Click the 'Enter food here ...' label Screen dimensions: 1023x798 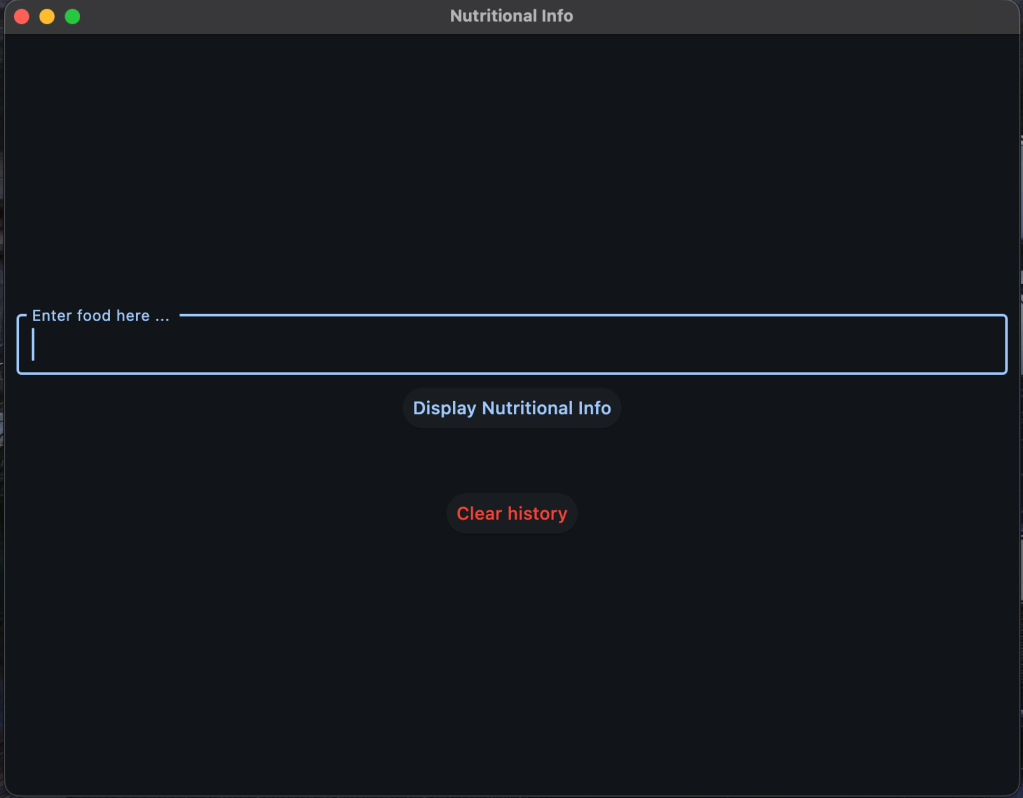point(100,316)
